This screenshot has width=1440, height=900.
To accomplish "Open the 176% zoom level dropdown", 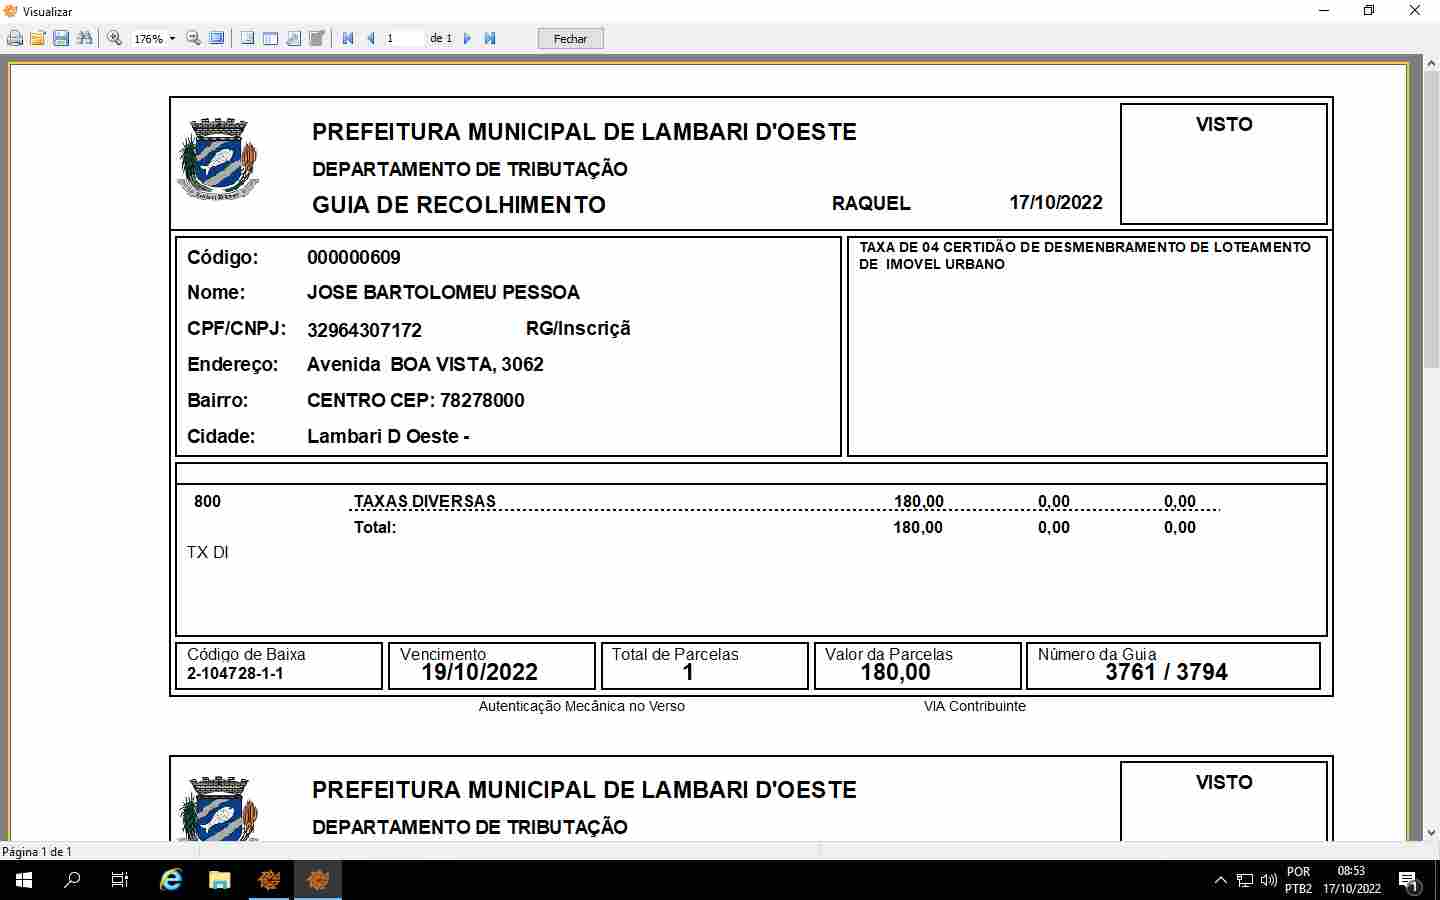I will 172,39.
